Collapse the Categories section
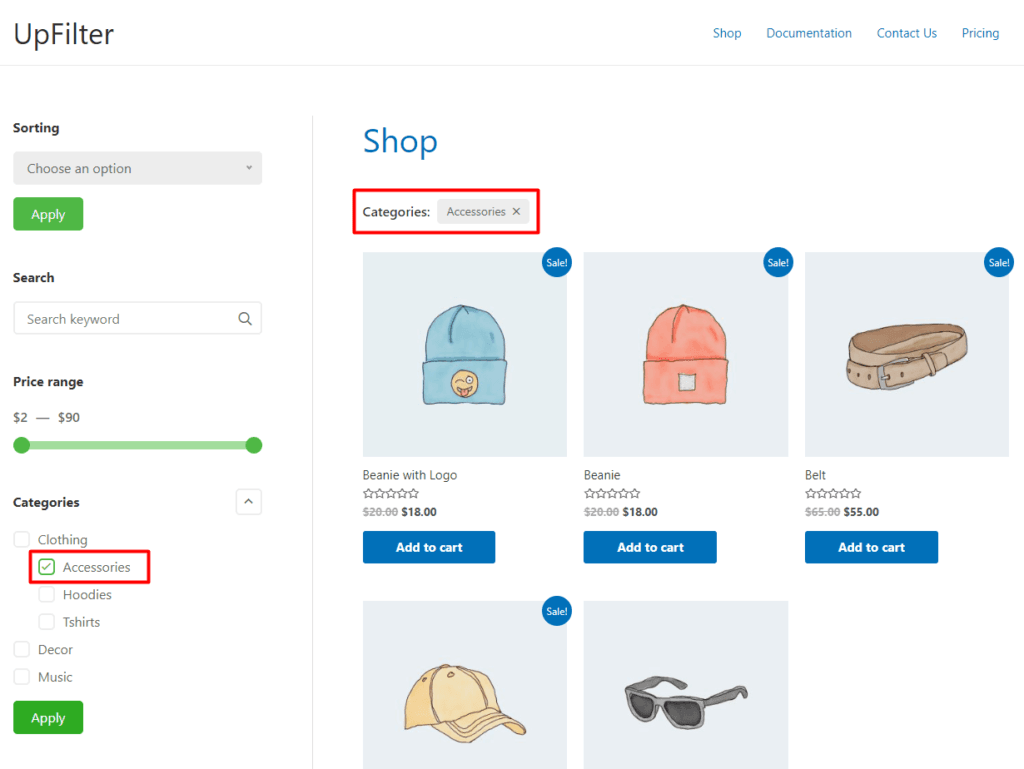The image size is (1024, 769). (248, 502)
